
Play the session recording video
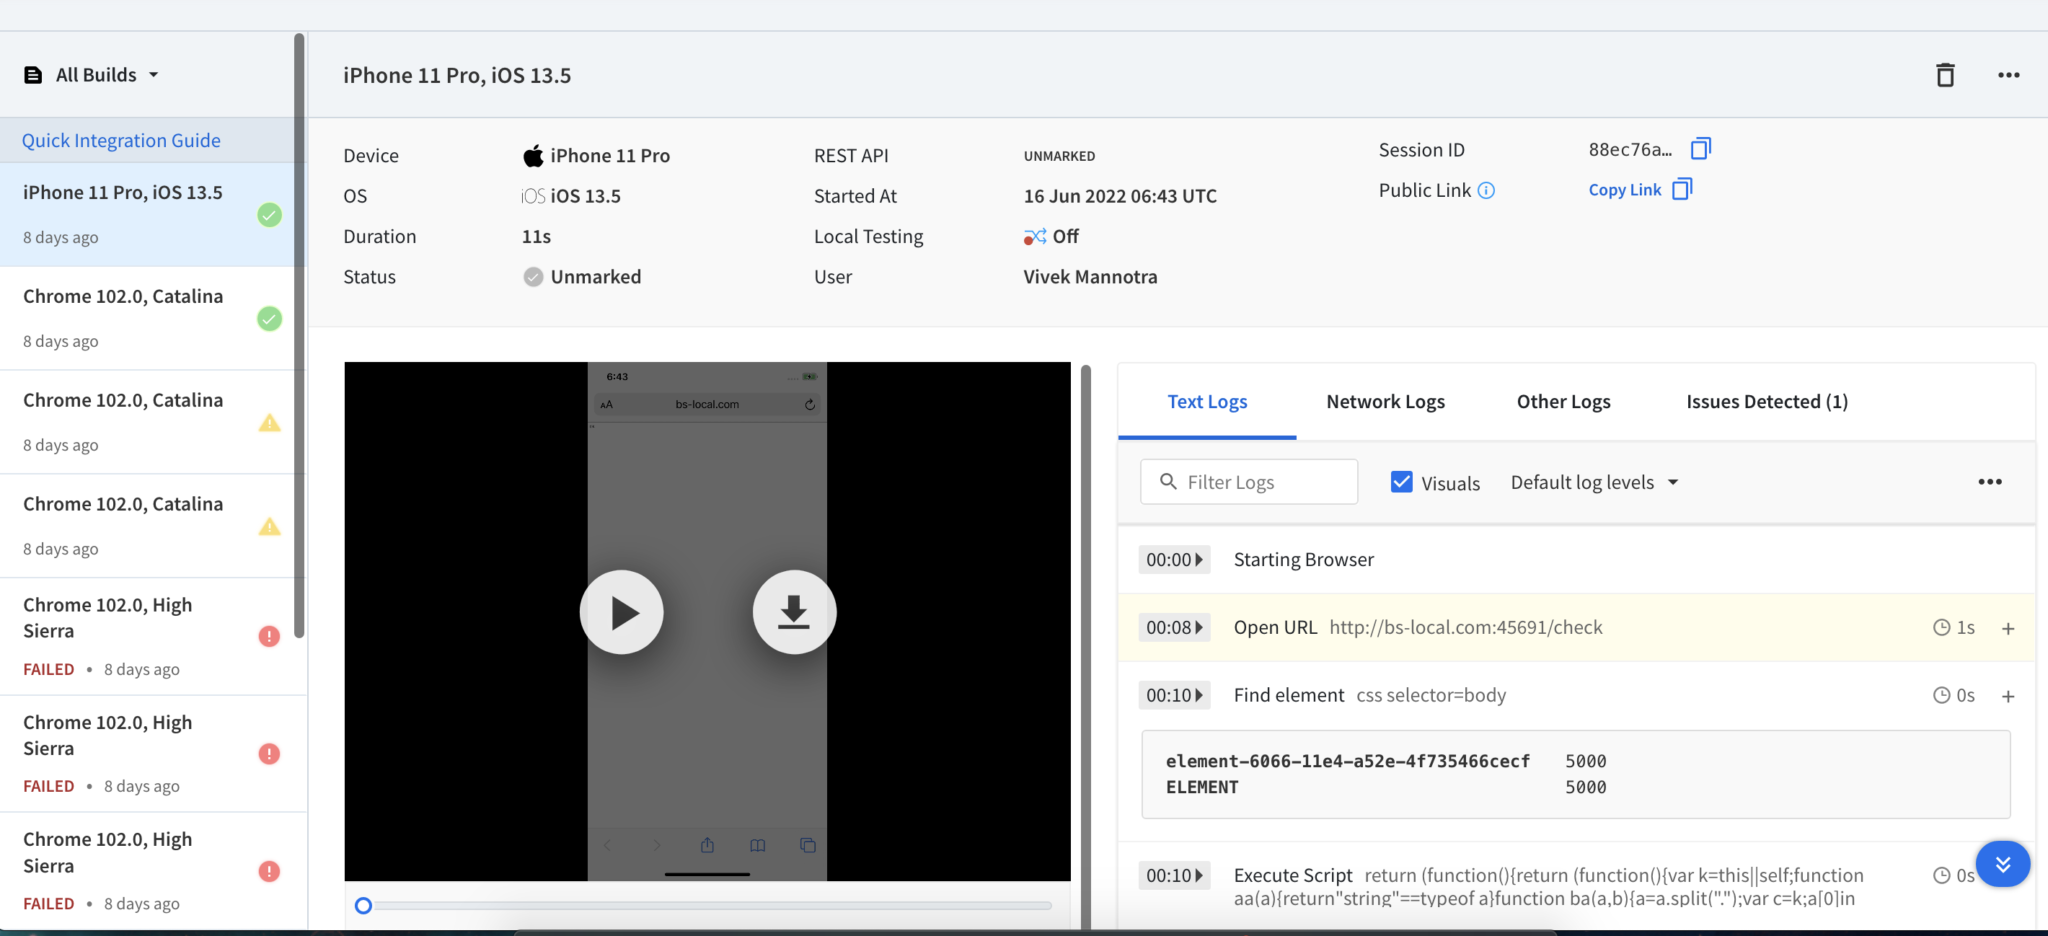pyautogui.click(x=621, y=612)
